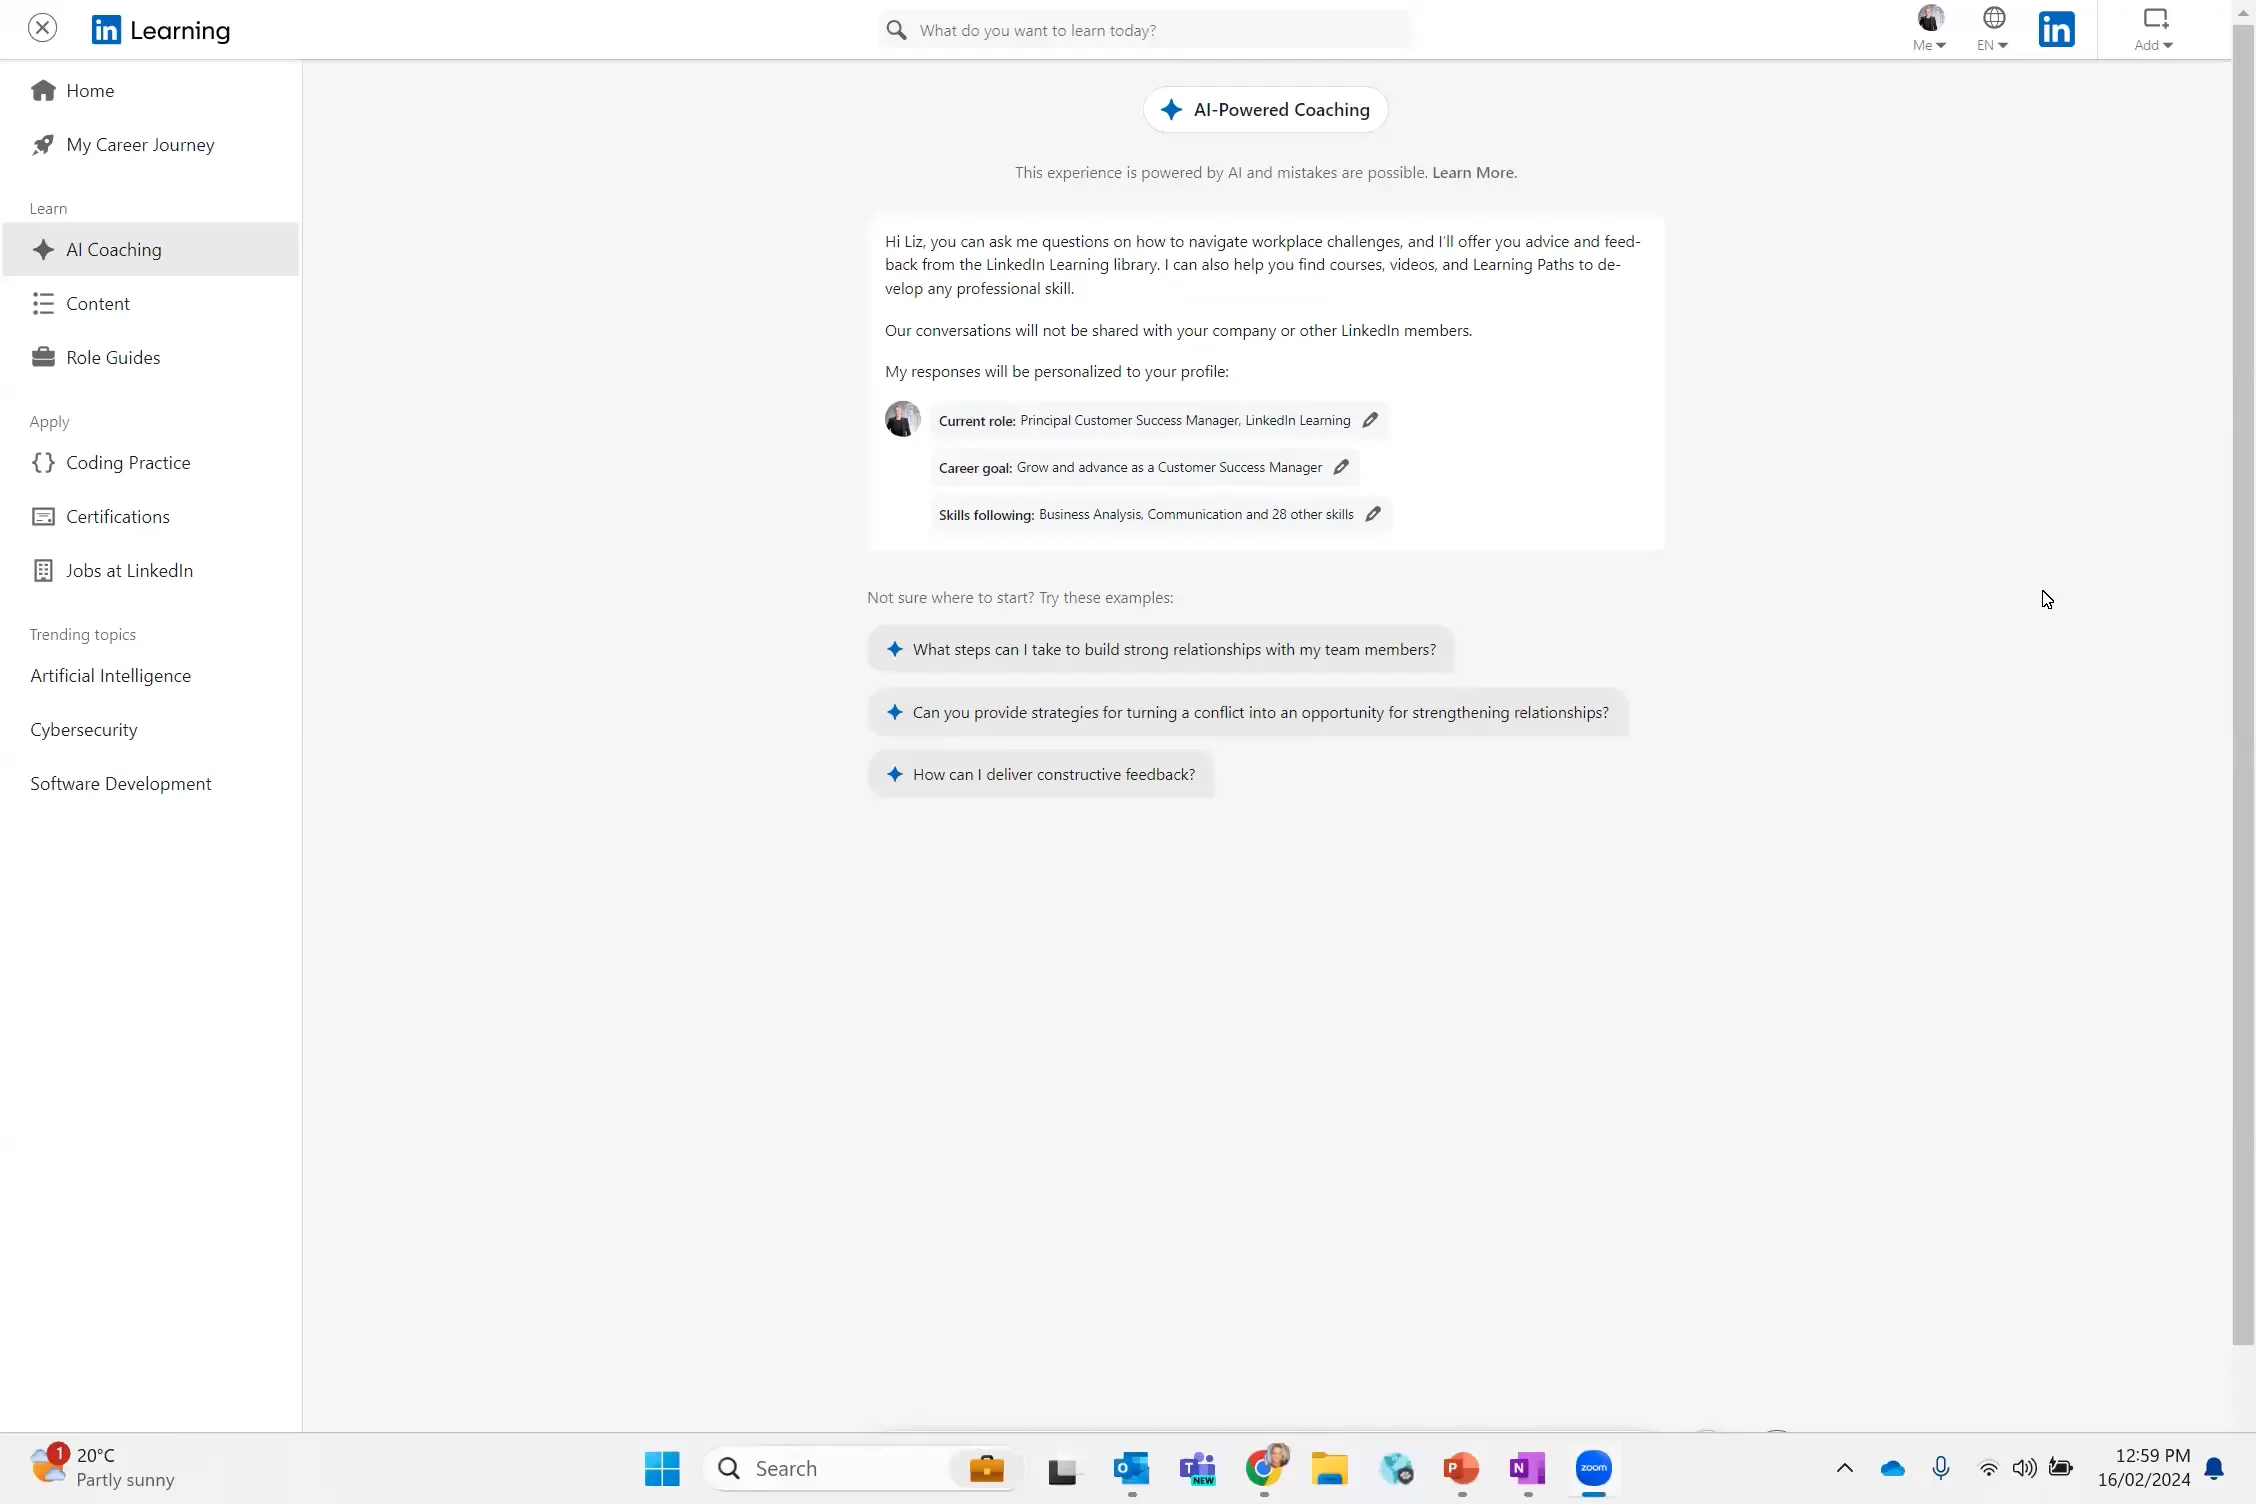Open the EN language dropdown

click(1993, 28)
